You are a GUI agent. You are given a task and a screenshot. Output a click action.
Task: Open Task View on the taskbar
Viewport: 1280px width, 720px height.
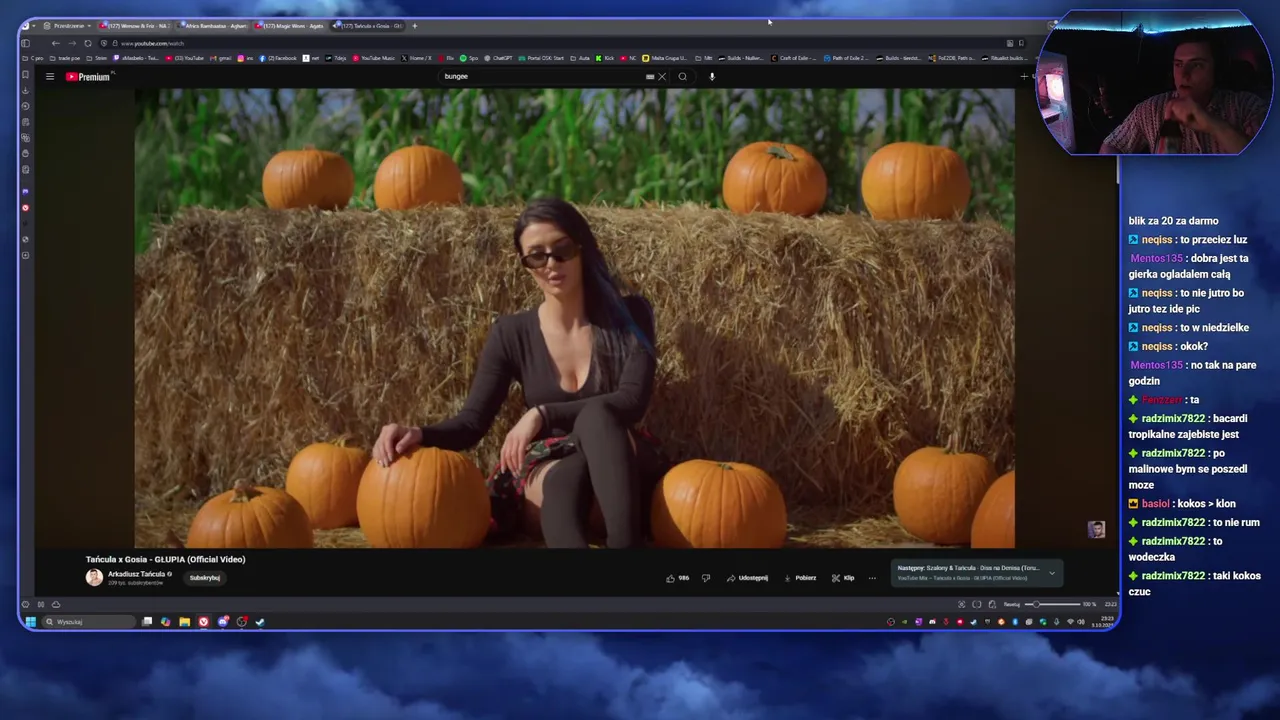pyautogui.click(x=146, y=622)
